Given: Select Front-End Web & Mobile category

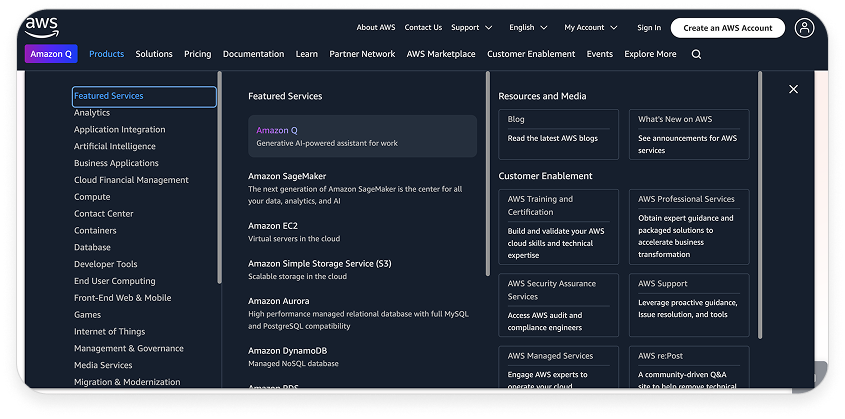Looking at the screenshot, I should (122, 298).
